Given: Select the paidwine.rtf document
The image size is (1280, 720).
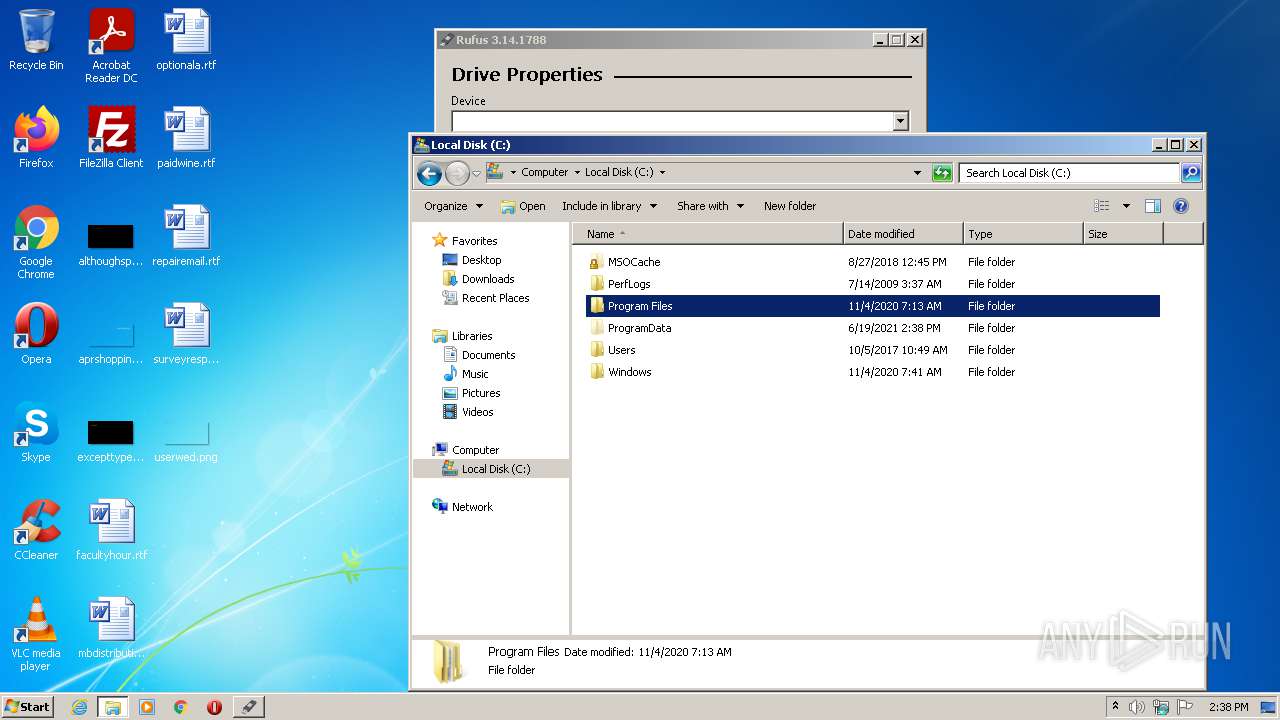Looking at the screenshot, I should click(186, 138).
